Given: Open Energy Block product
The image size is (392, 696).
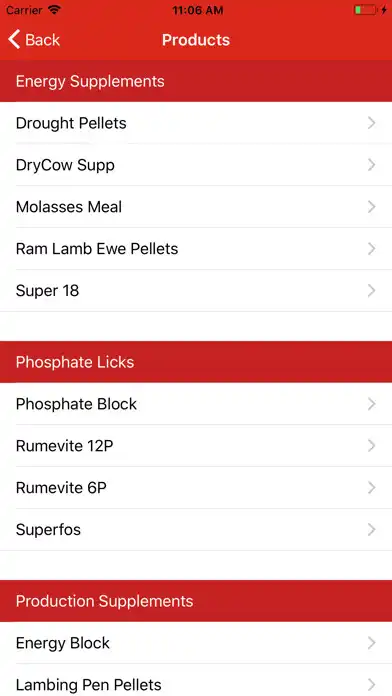Looking at the screenshot, I should tap(196, 643).
